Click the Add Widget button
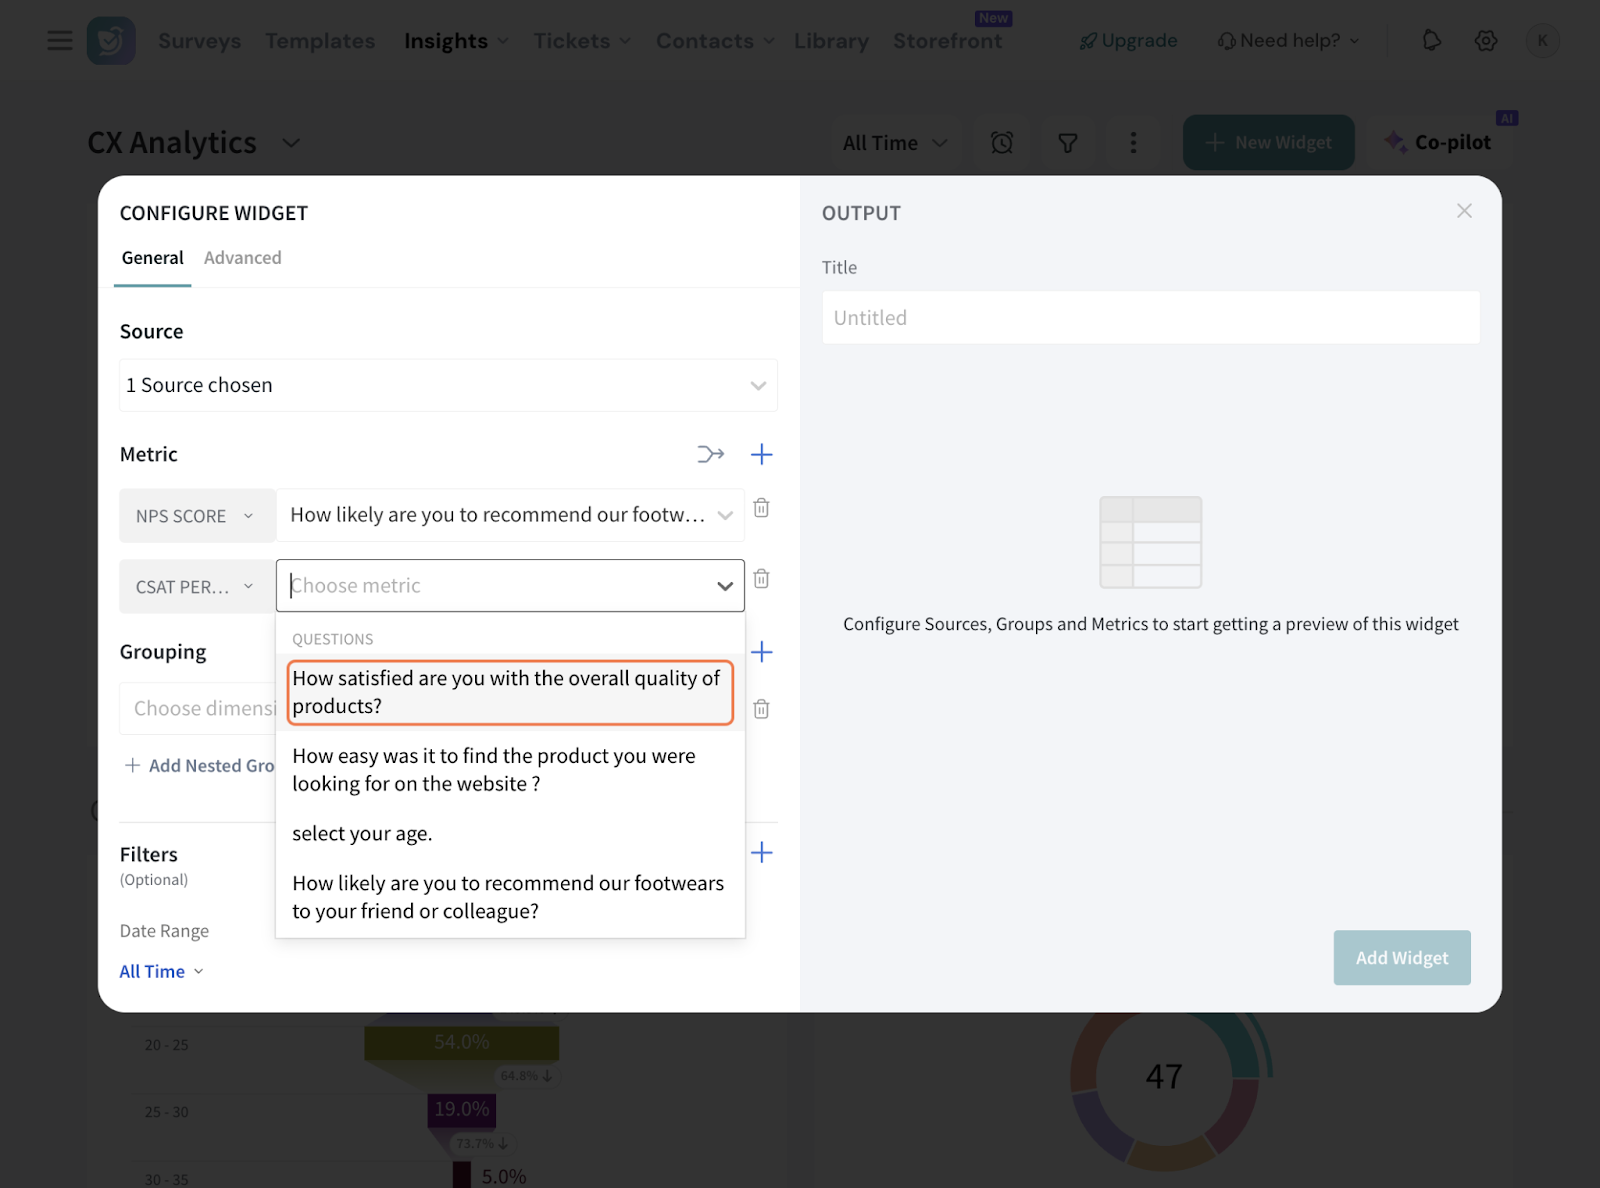The height and width of the screenshot is (1188, 1600). [1401, 958]
